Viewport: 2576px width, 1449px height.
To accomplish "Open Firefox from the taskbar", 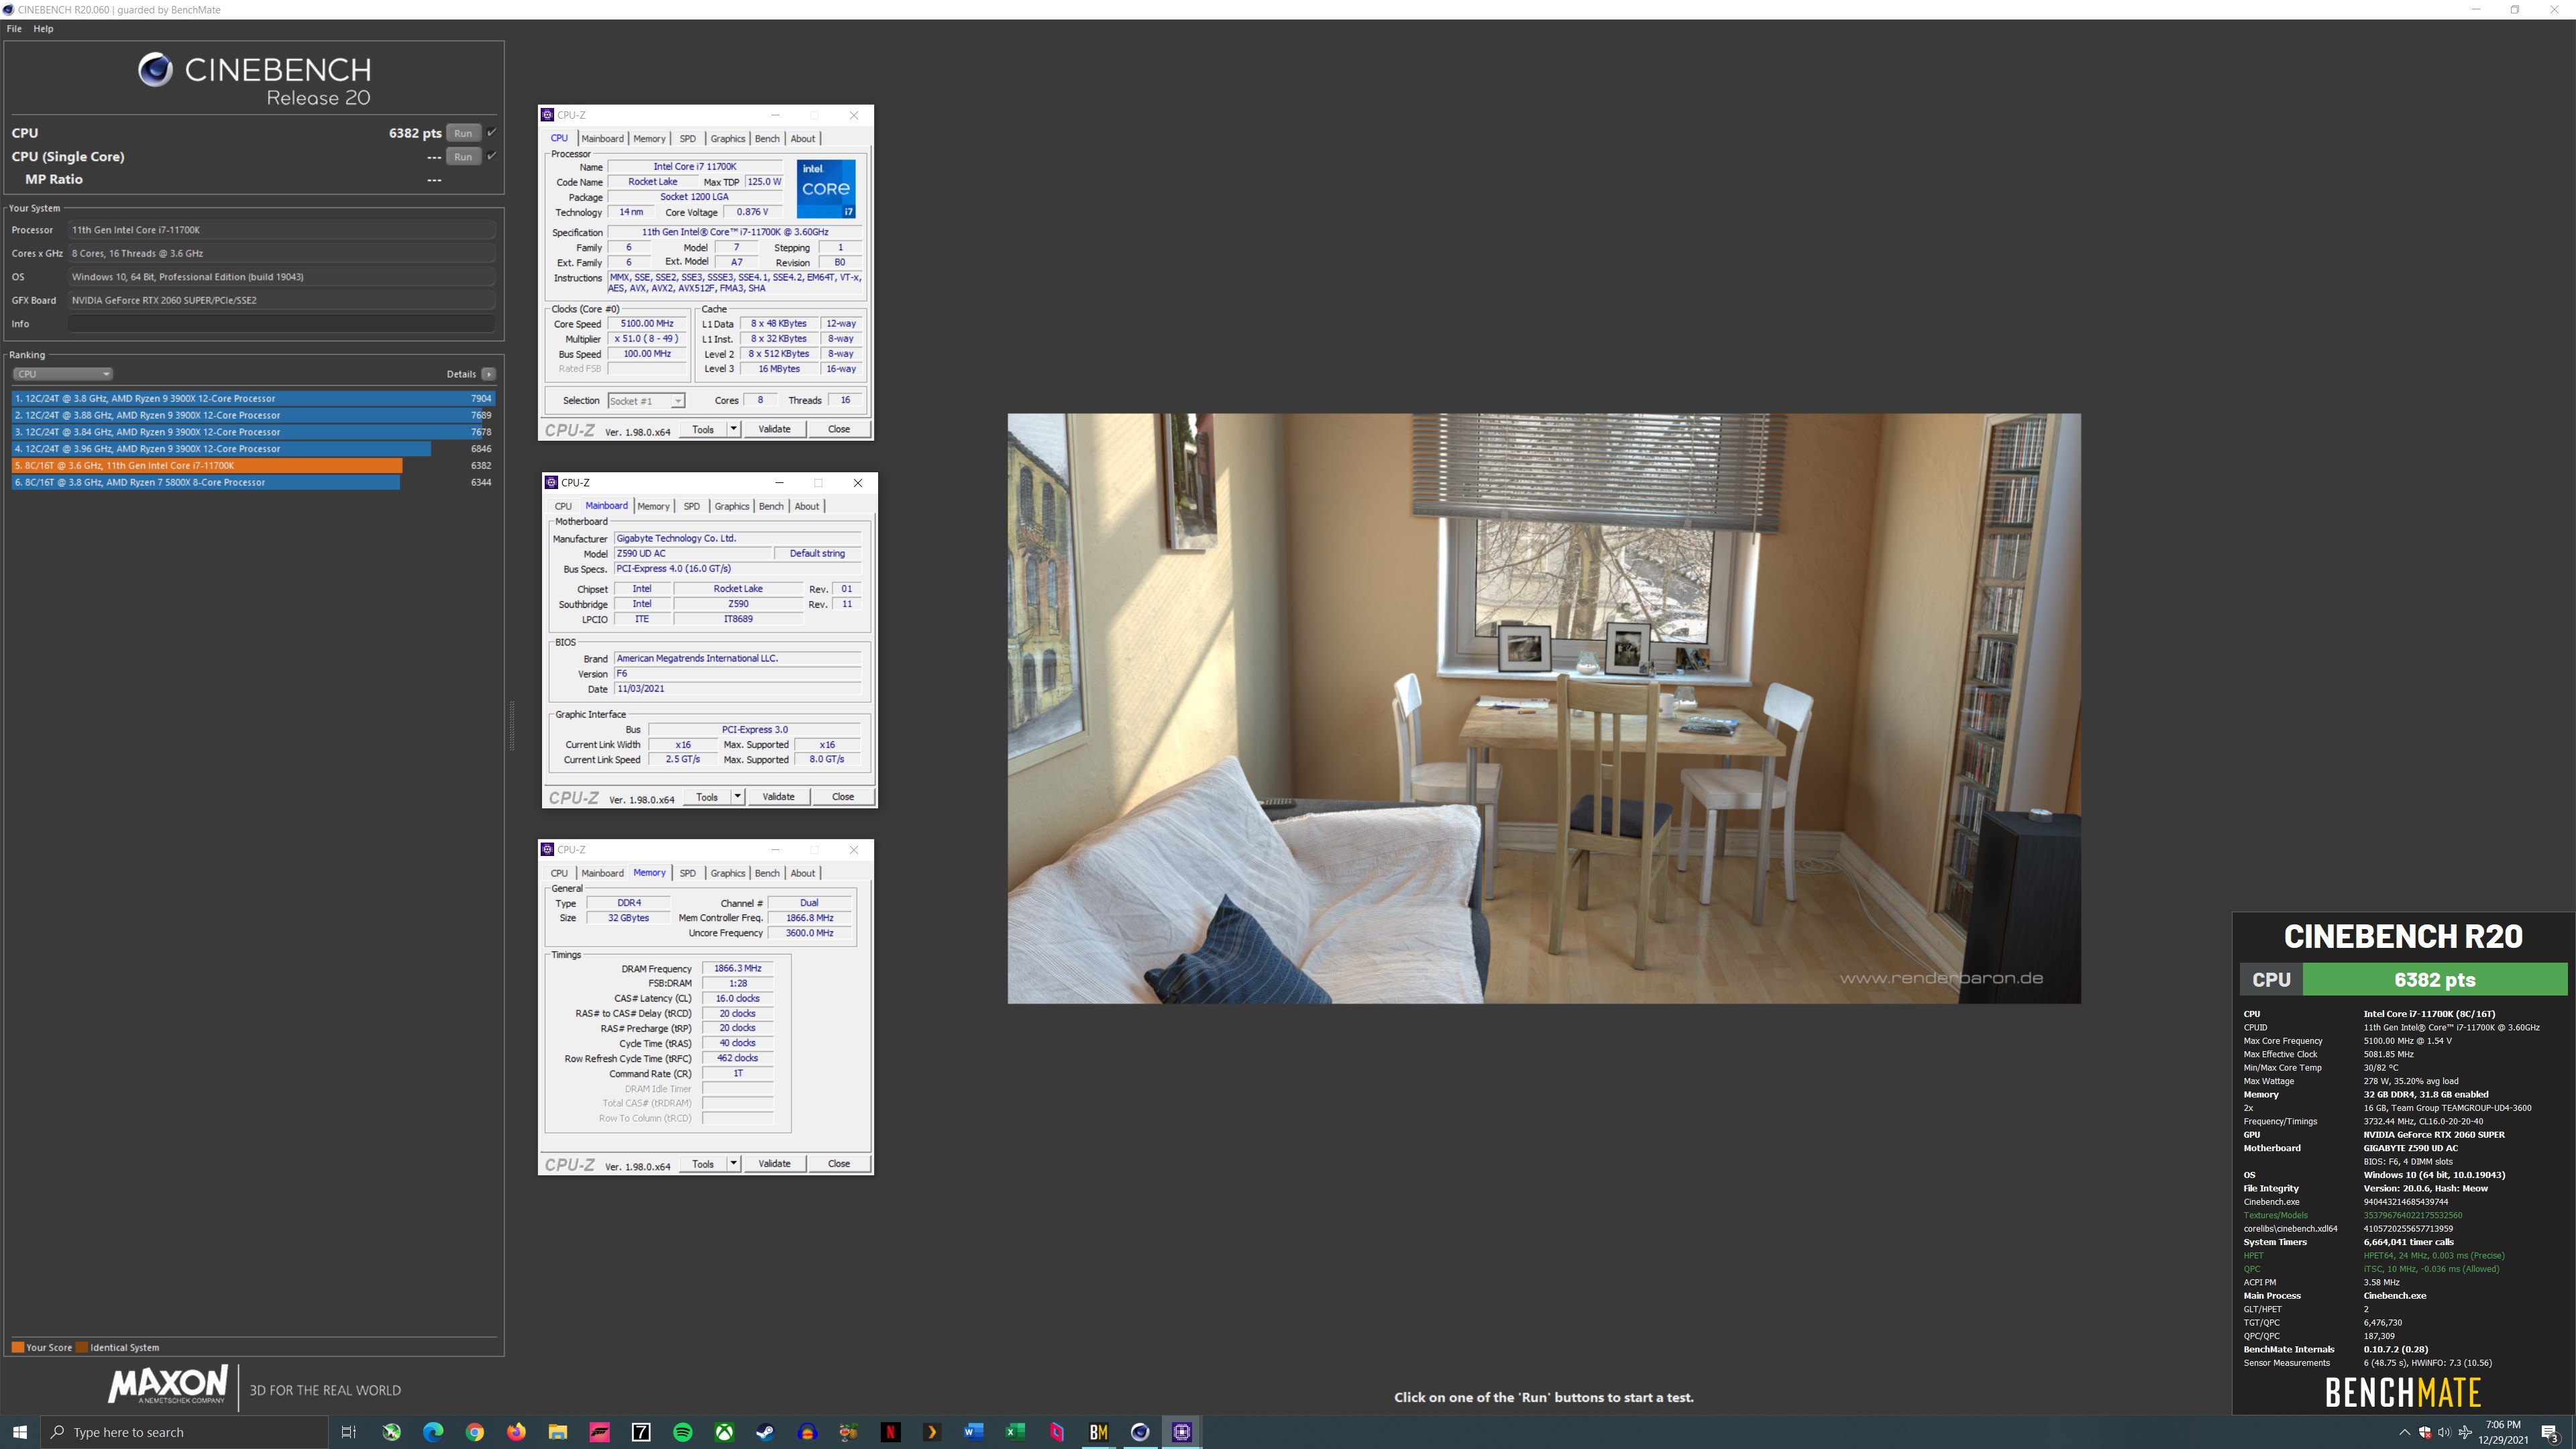I will pyautogui.click(x=516, y=1432).
